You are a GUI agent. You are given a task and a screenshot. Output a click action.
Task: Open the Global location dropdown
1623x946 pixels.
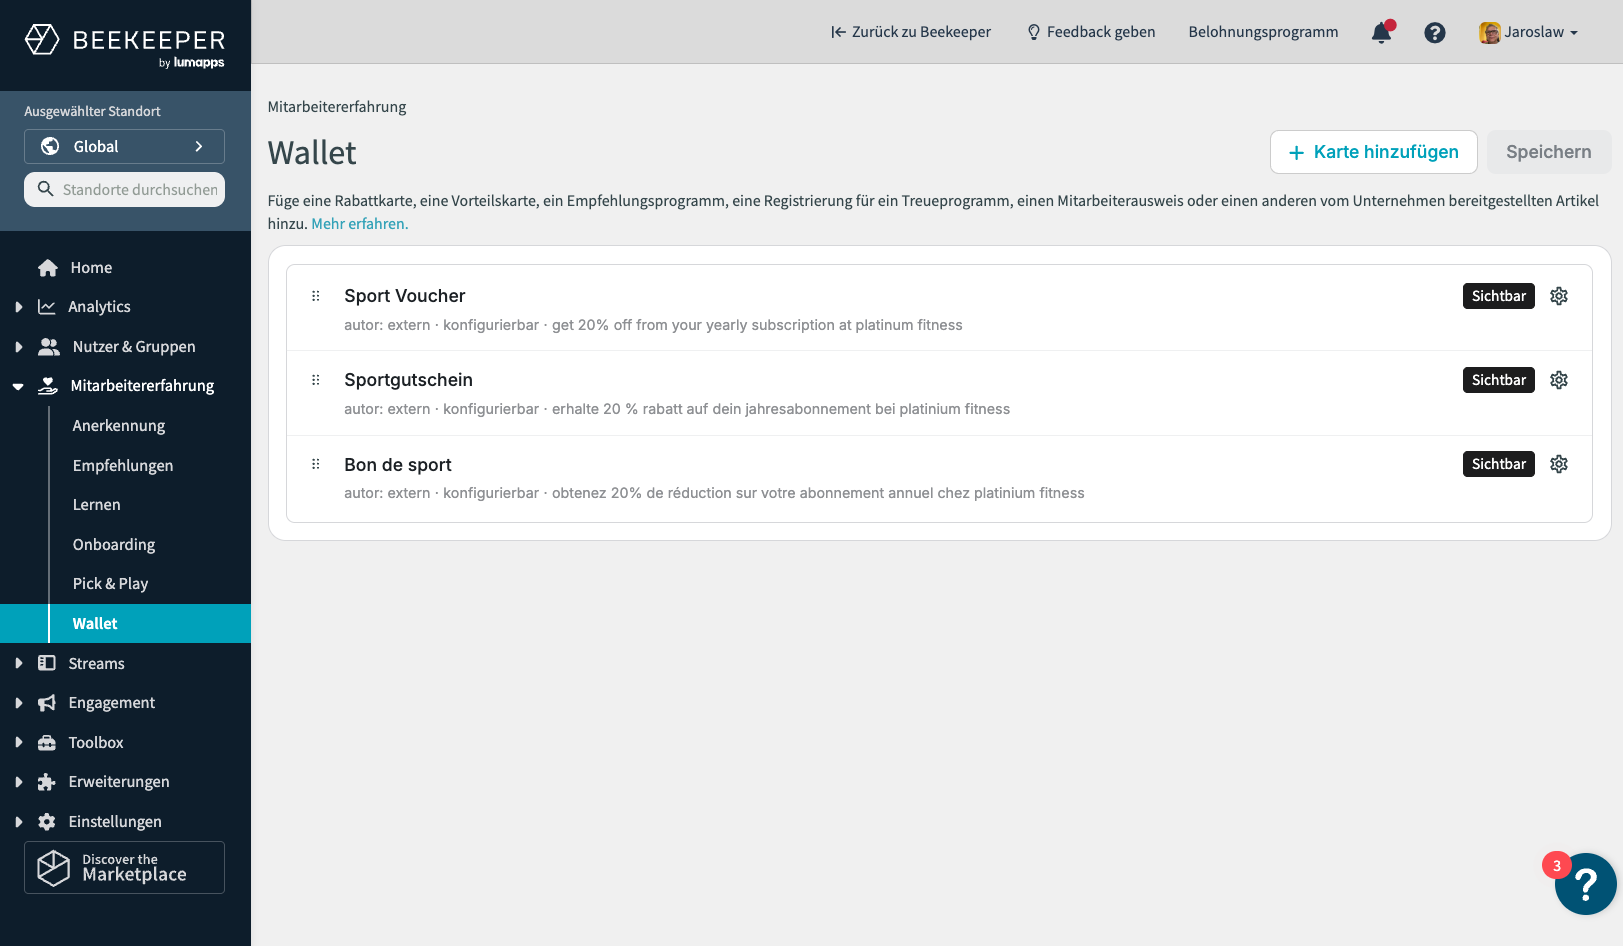coord(124,146)
